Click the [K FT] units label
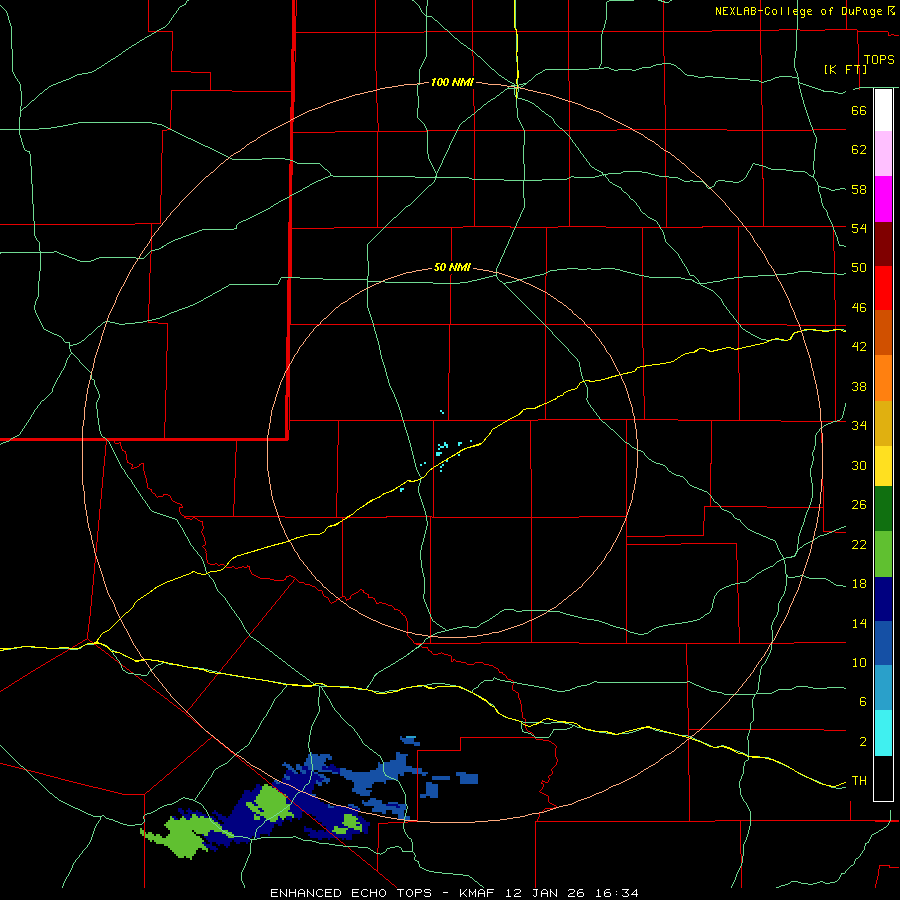 [845, 69]
